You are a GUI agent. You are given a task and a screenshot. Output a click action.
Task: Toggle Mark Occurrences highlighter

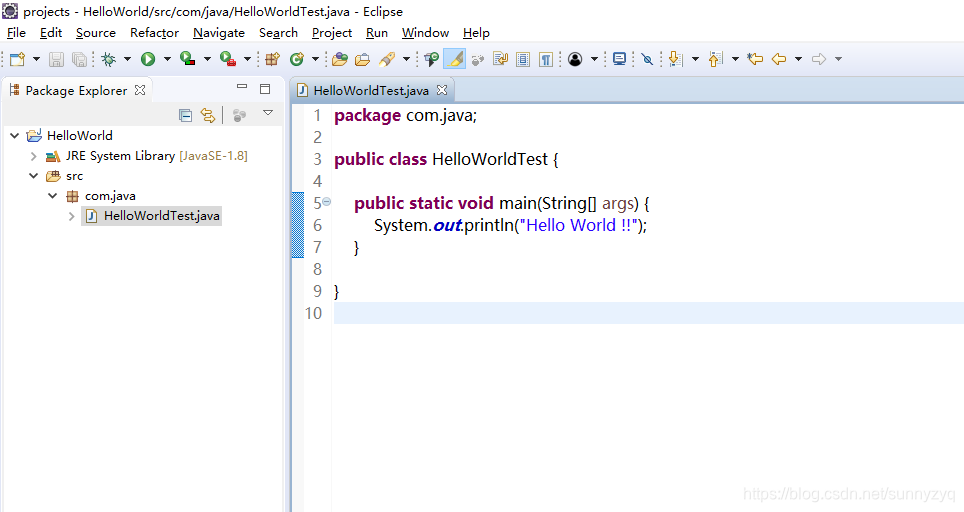[455, 59]
